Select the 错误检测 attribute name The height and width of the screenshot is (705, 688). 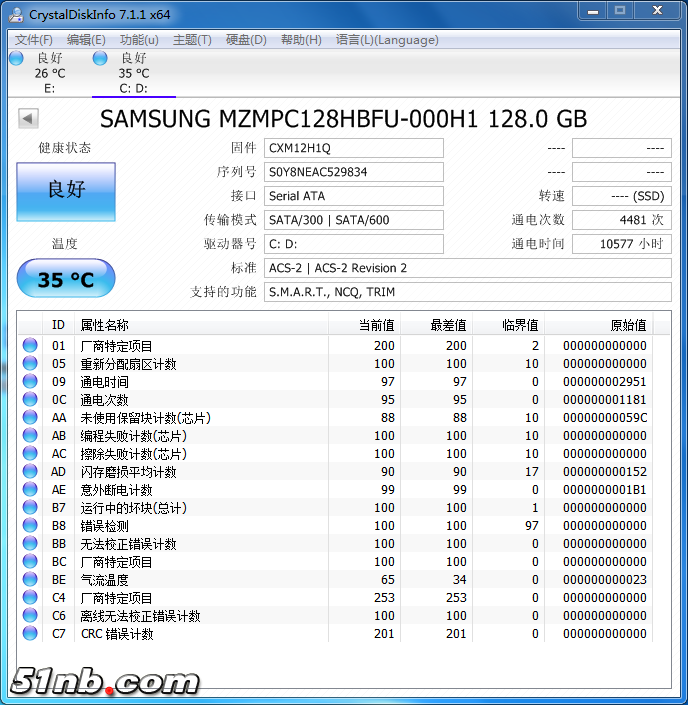(x=104, y=526)
